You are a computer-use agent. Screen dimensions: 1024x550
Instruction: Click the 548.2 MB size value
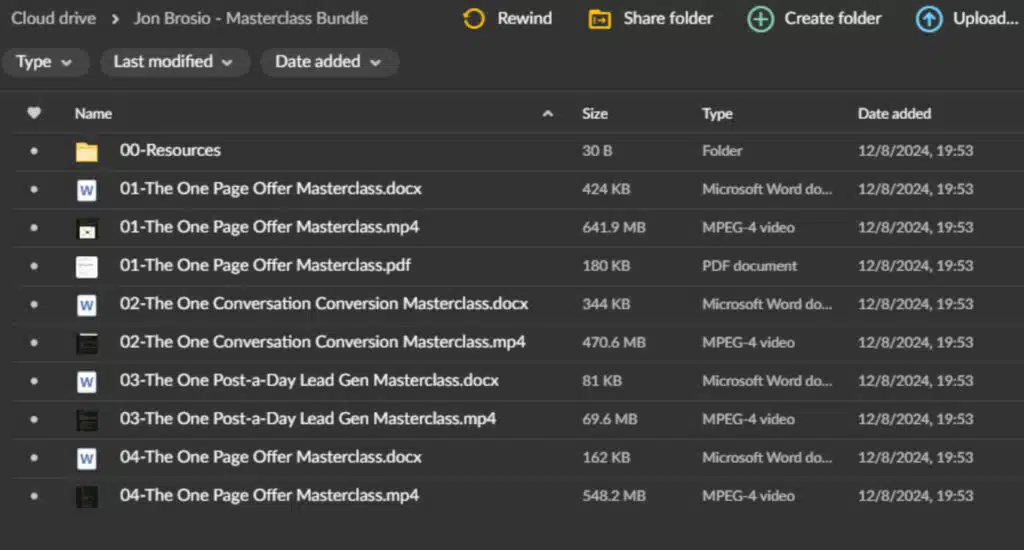point(614,496)
